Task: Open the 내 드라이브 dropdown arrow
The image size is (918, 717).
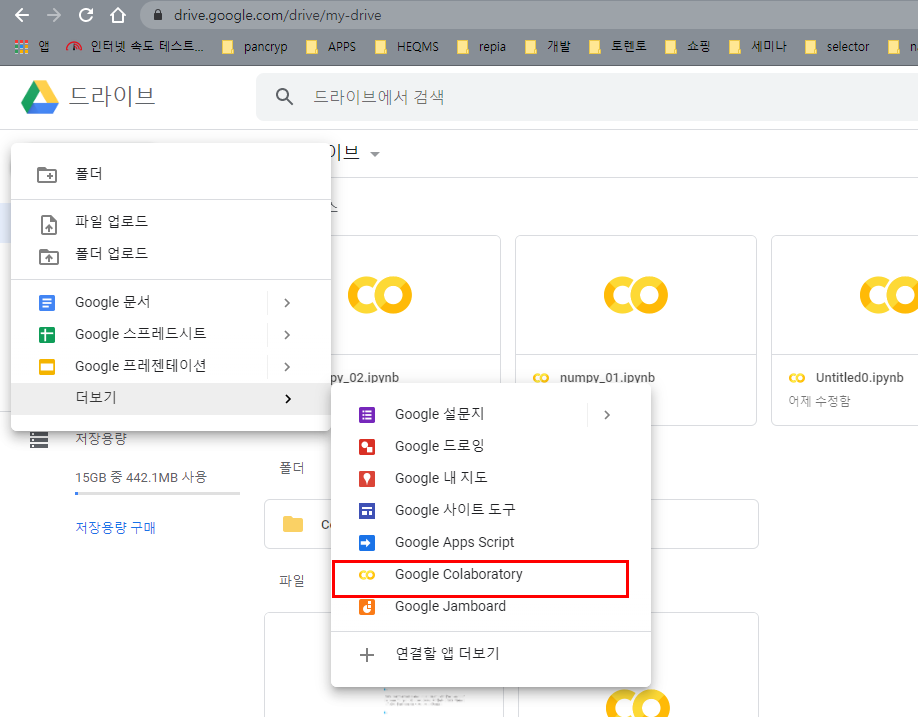Action: click(375, 154)
